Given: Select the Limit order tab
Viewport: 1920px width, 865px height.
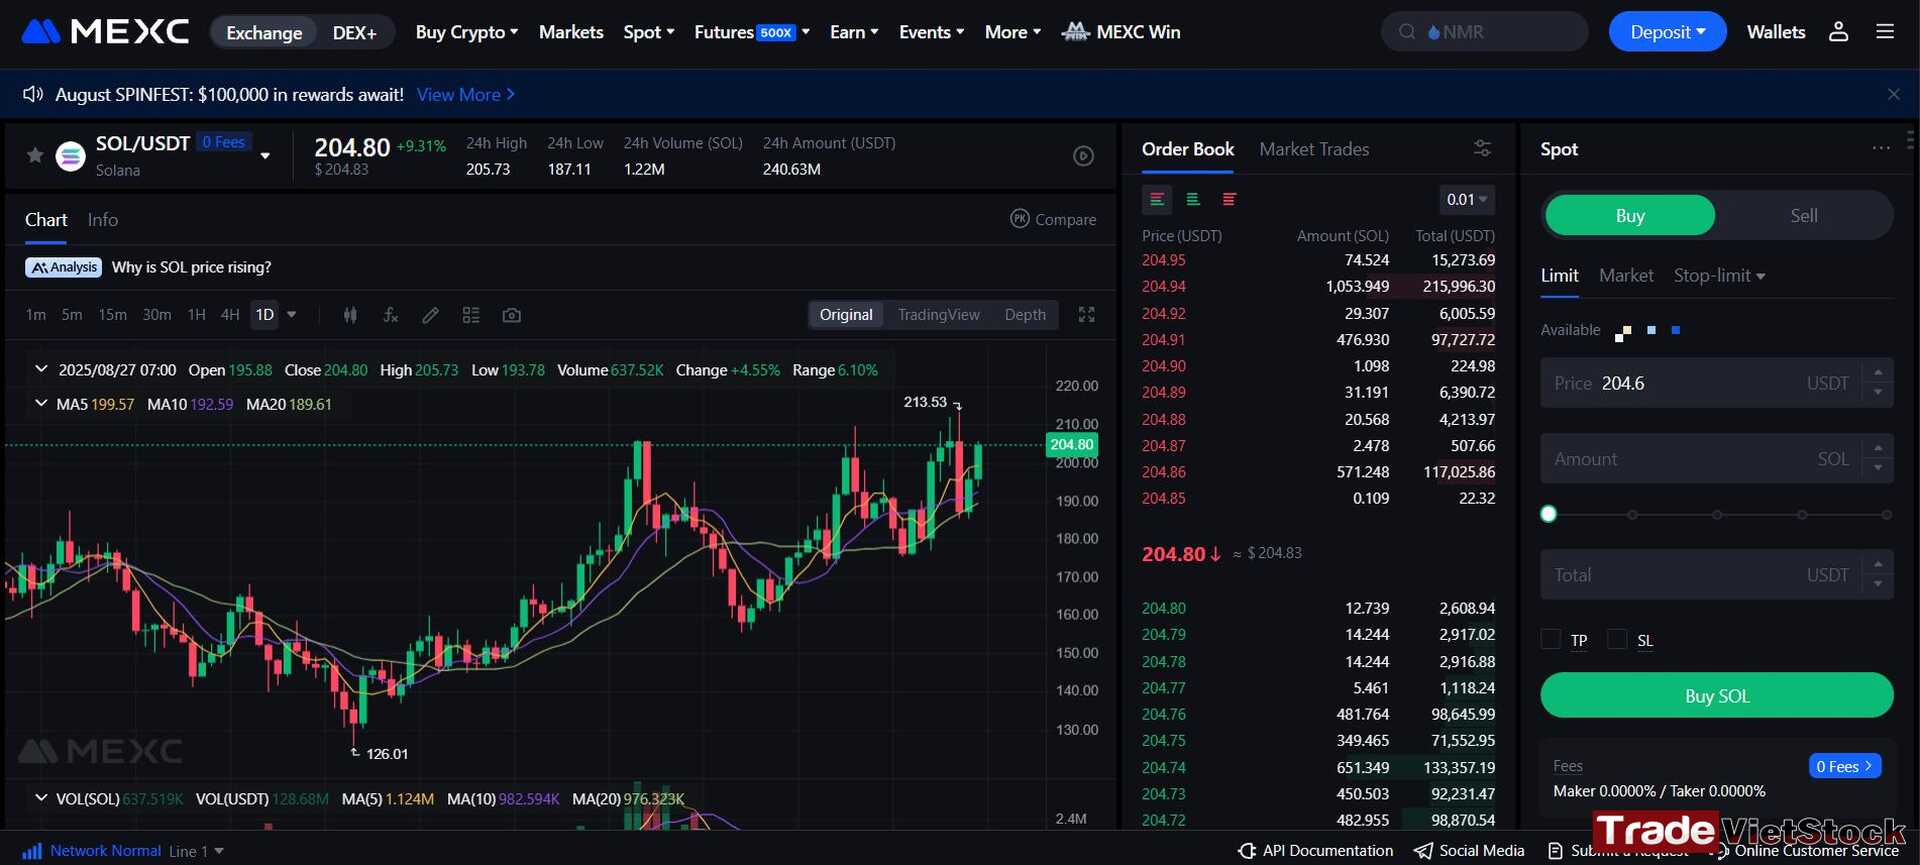Looking at the screenshot, I should (x=1559, y=275).
